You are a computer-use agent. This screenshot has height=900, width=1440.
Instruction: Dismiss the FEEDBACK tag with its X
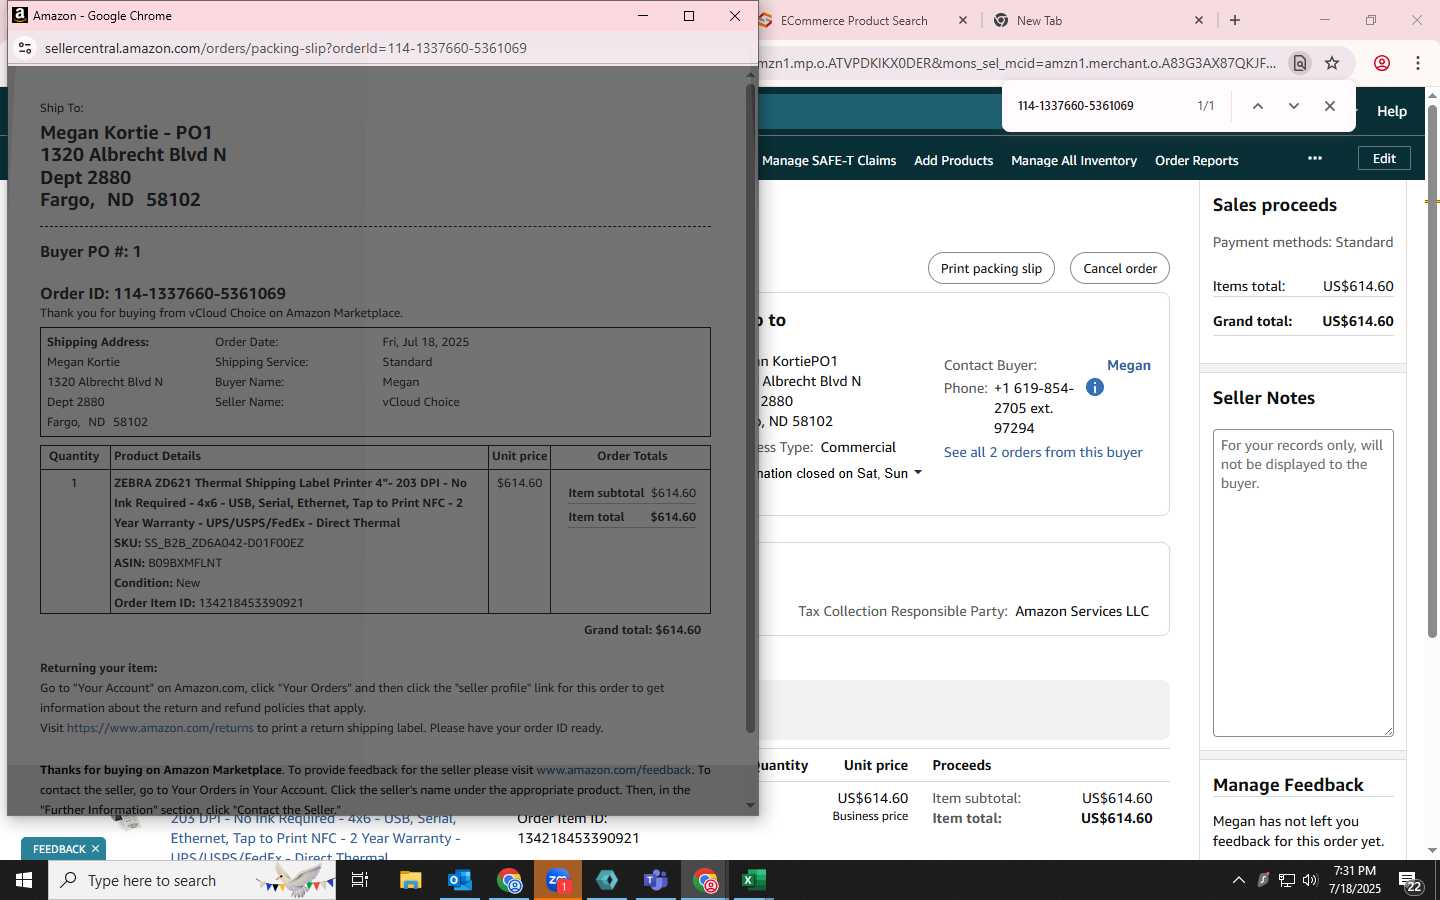[x=96, y=849]
